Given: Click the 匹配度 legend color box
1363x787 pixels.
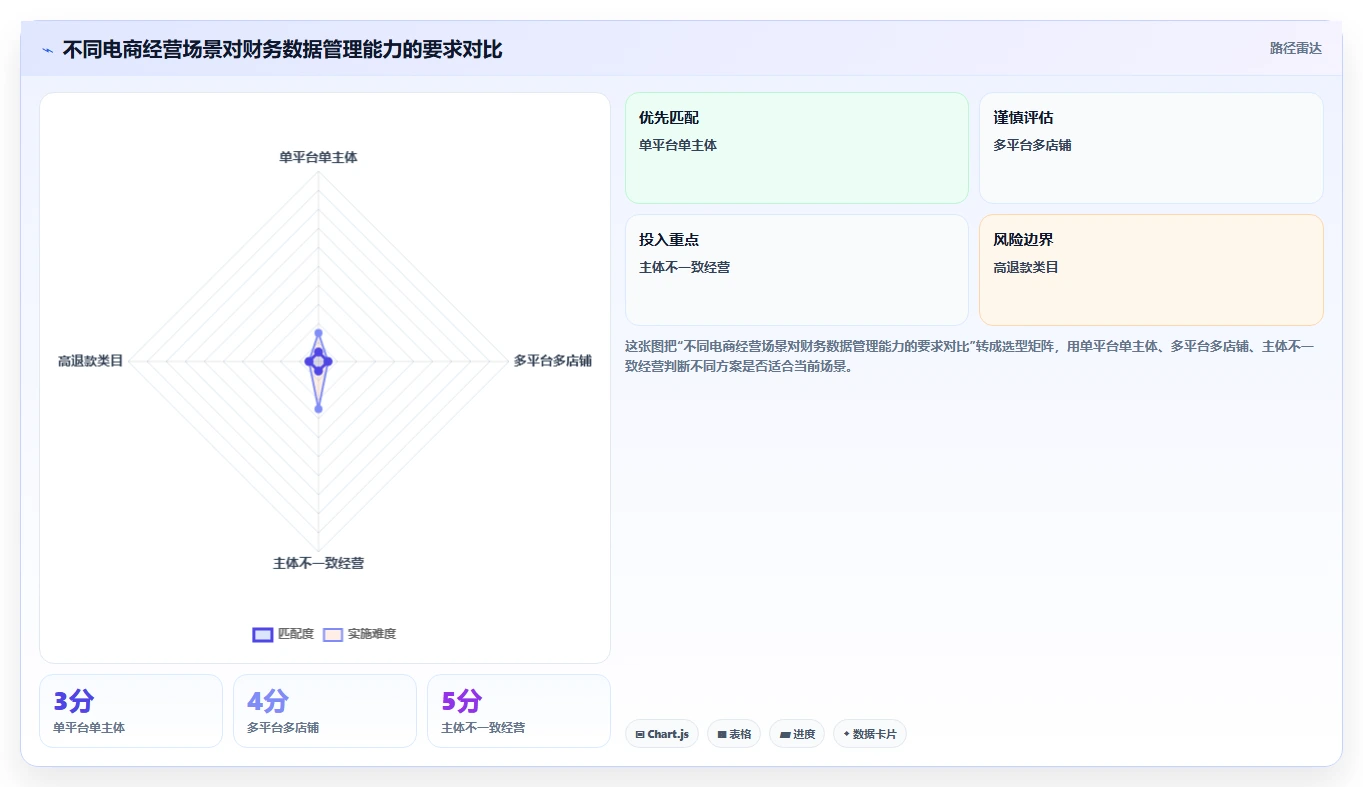Looking at the screenshot, I should pos(263,634).
